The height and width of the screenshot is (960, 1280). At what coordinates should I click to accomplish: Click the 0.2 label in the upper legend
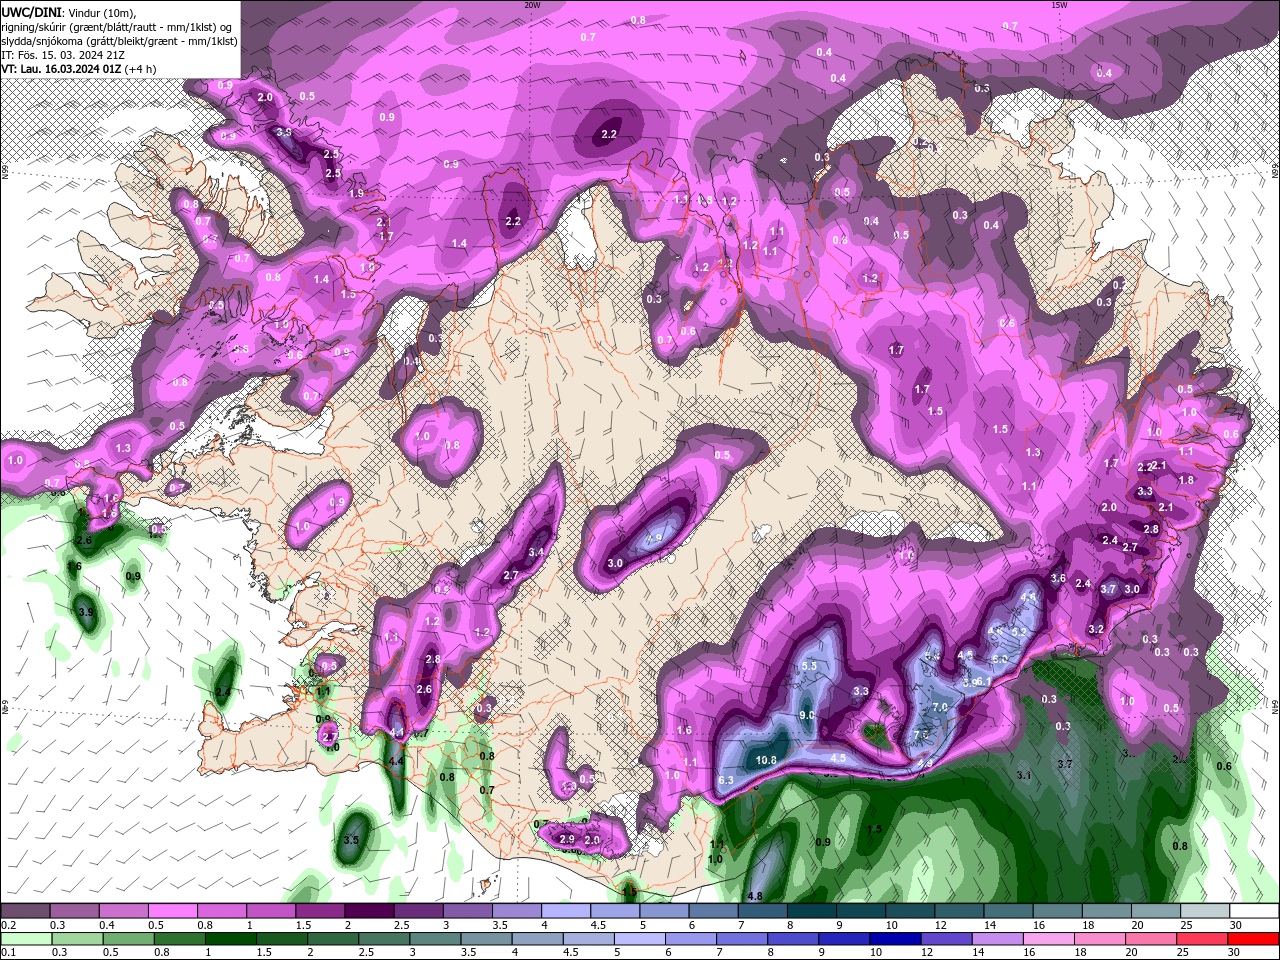click(x=8, y=925)
